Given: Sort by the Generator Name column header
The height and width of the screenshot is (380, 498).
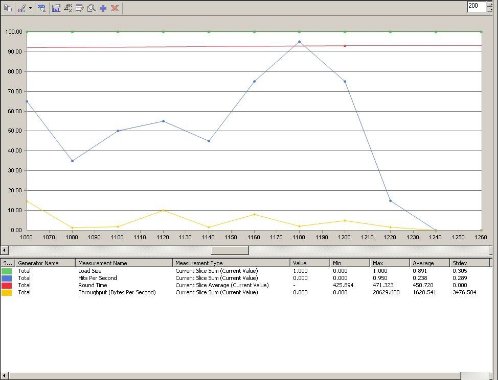Looking at the screenshot, I should pos(45,263).
